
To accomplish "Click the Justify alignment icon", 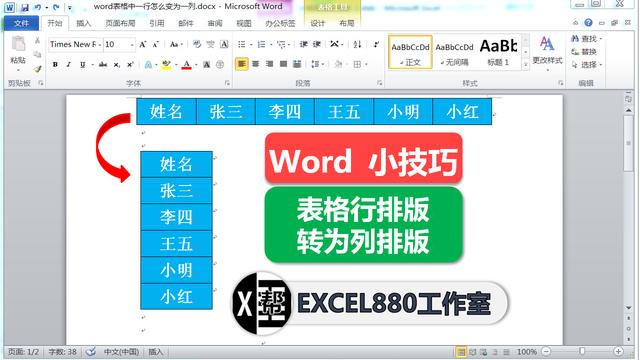I will tap(283, 64).
